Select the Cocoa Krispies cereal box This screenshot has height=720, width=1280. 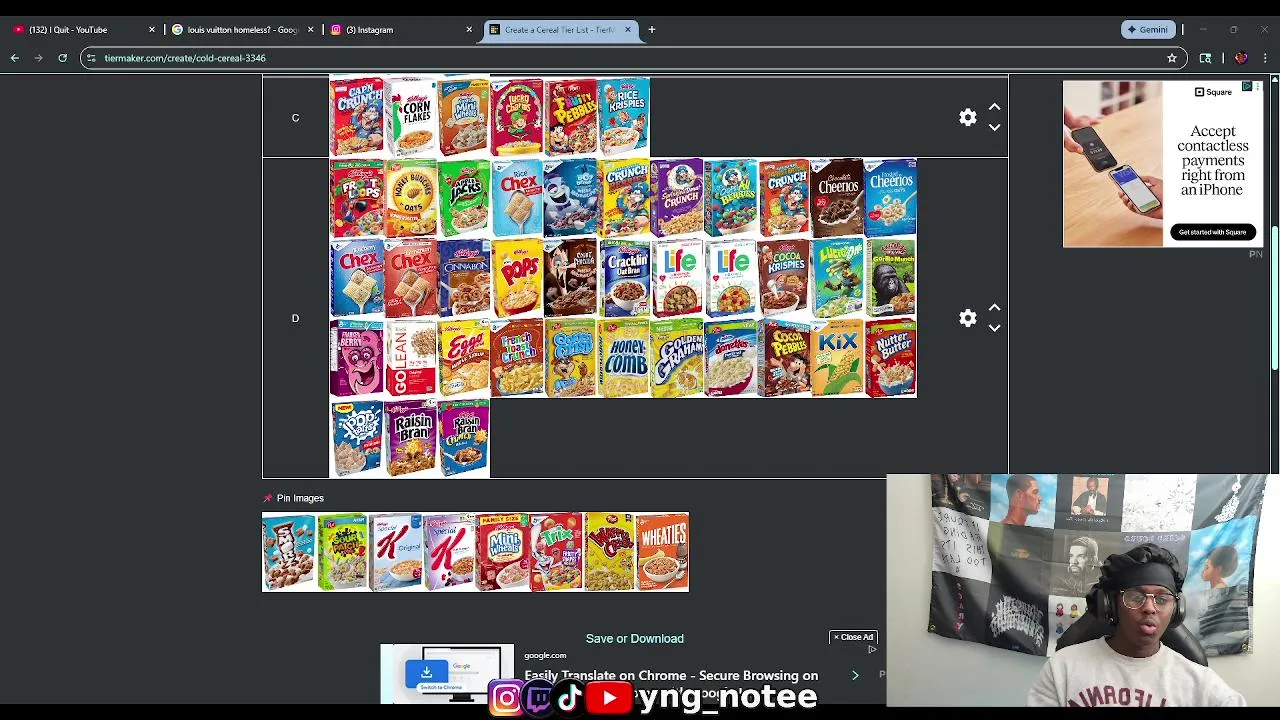tap(784, 278)
